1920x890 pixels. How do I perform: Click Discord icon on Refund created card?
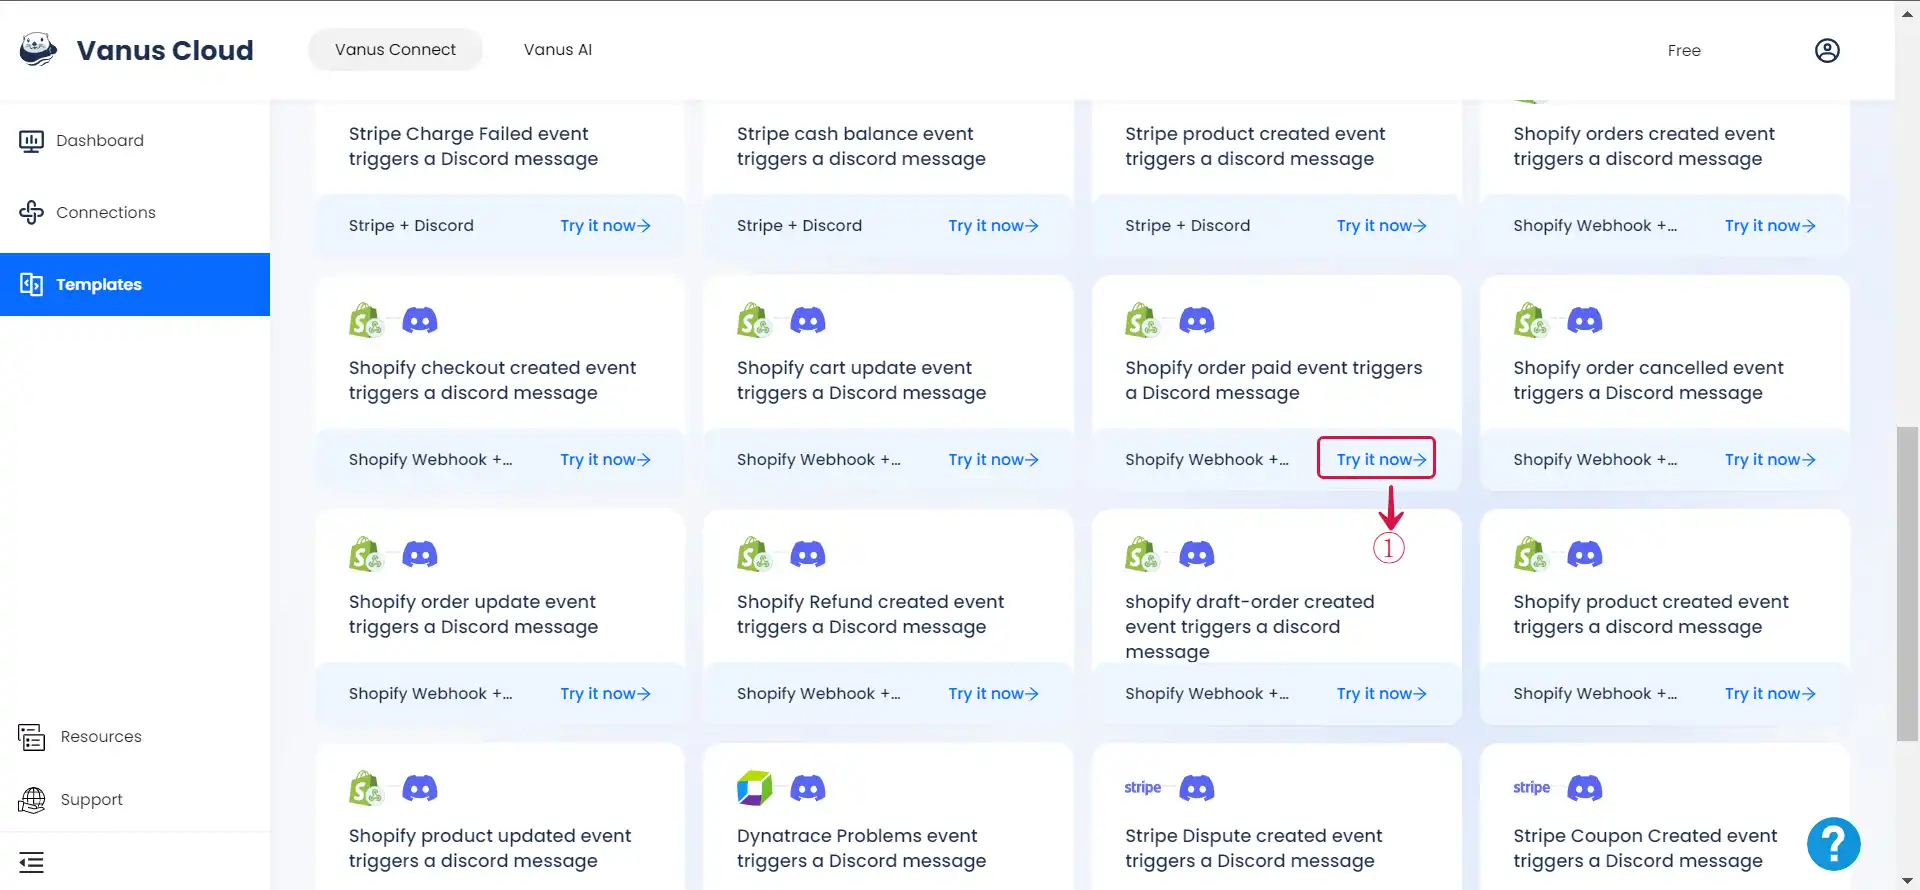click(808, 554)
